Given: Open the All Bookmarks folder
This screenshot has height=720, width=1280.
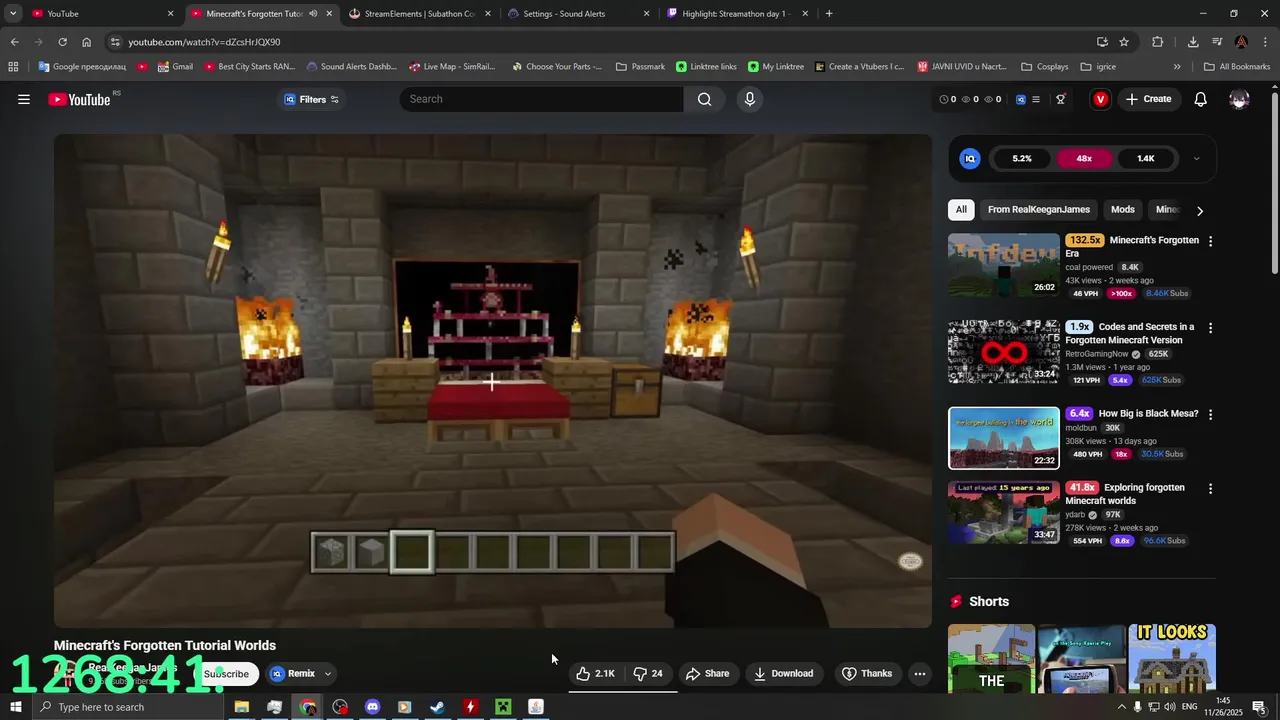Looking at the screenshot, I should 1237,67.
